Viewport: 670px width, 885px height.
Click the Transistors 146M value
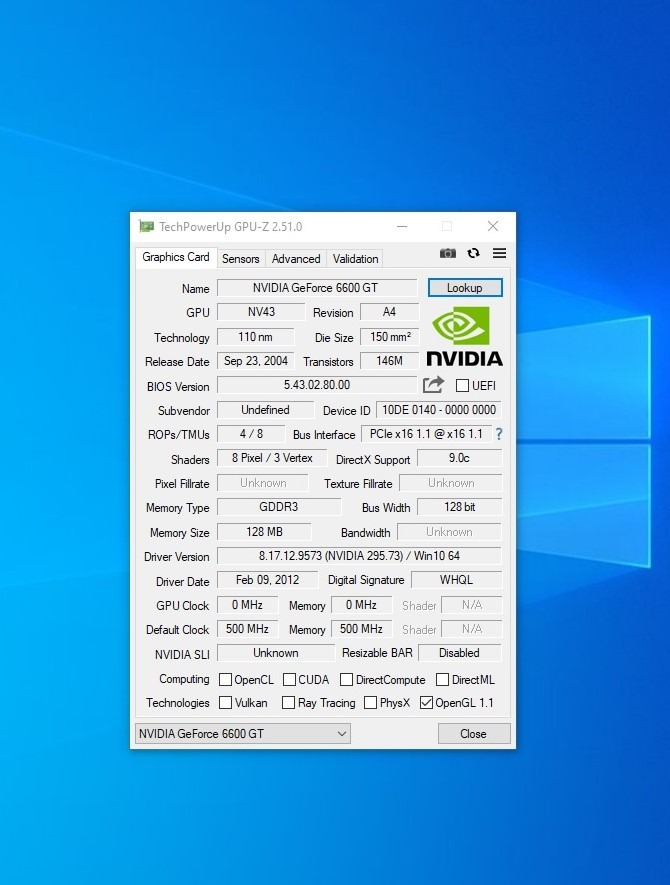point(390,361)
